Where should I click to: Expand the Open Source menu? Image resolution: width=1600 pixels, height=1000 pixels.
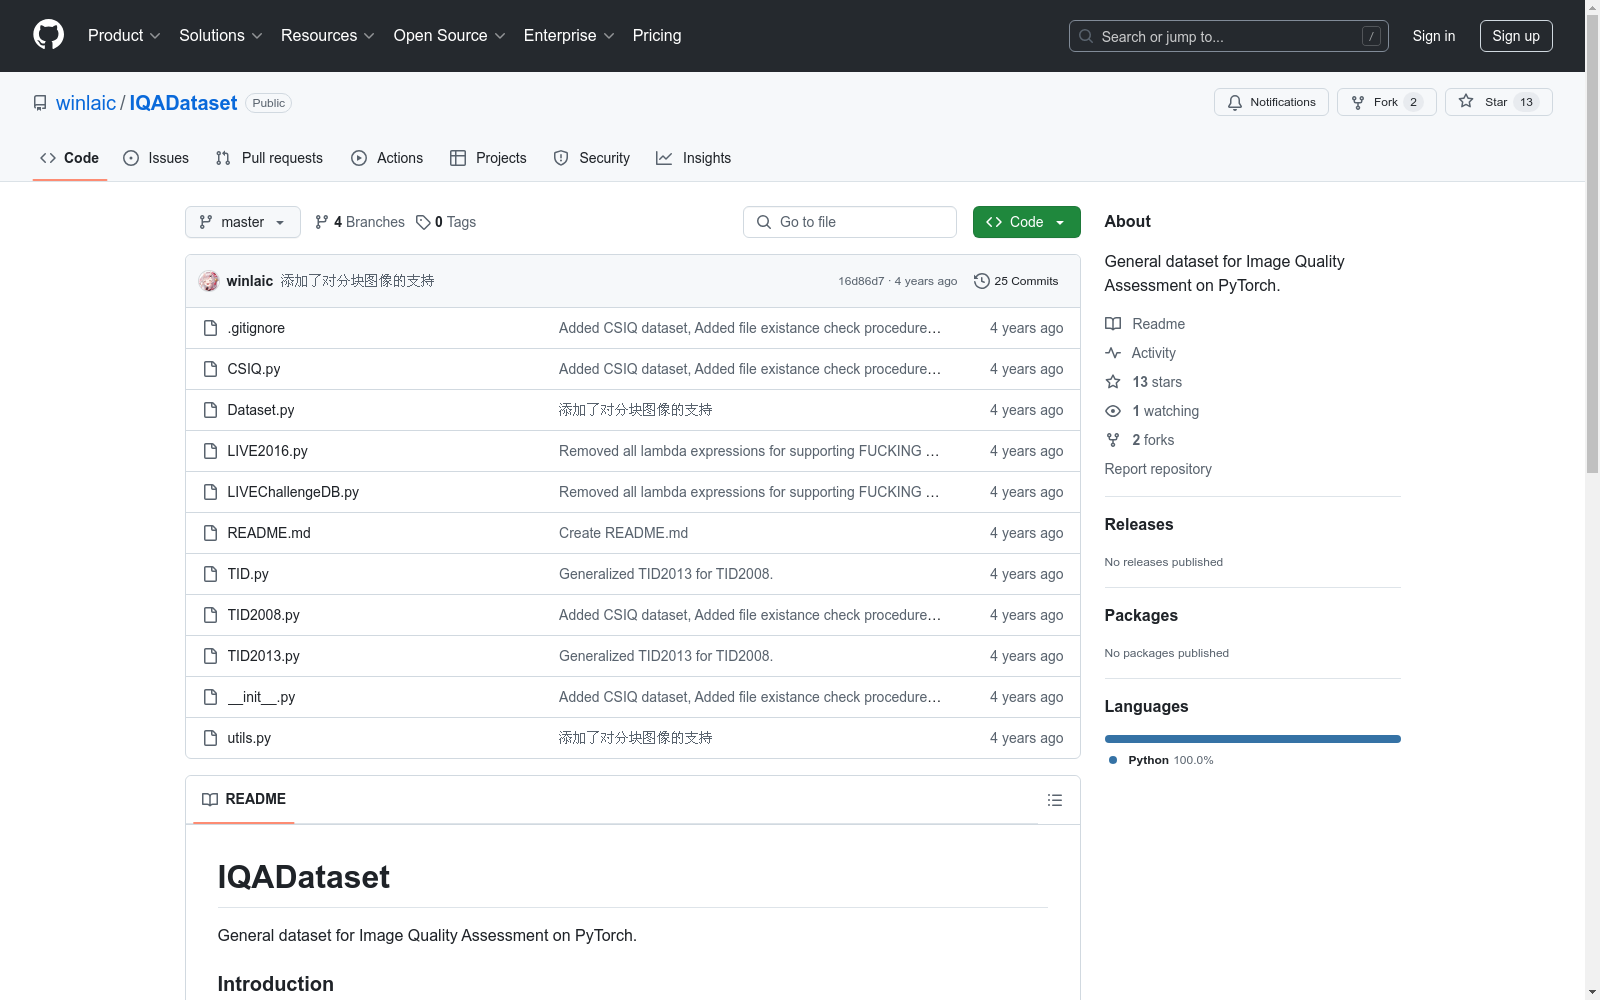(x=450, y=35)
